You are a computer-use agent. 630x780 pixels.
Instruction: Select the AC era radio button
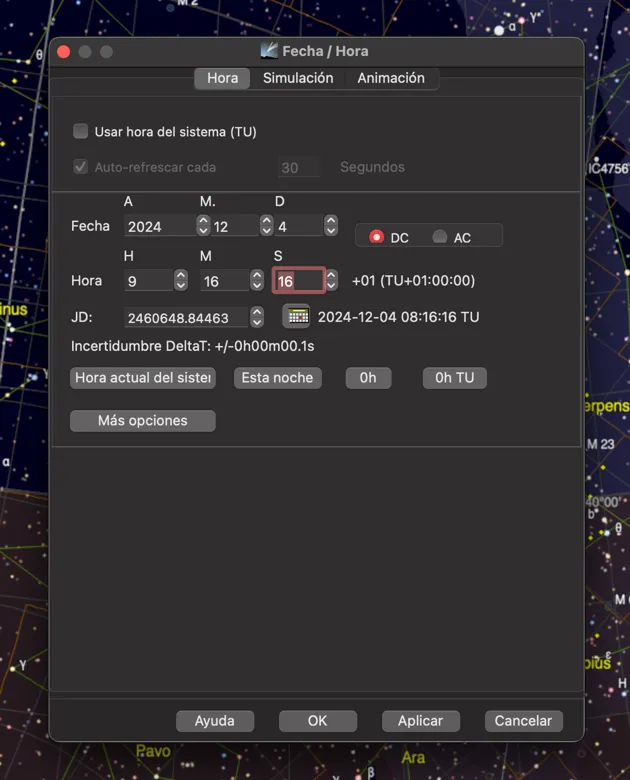coord(439,237)
